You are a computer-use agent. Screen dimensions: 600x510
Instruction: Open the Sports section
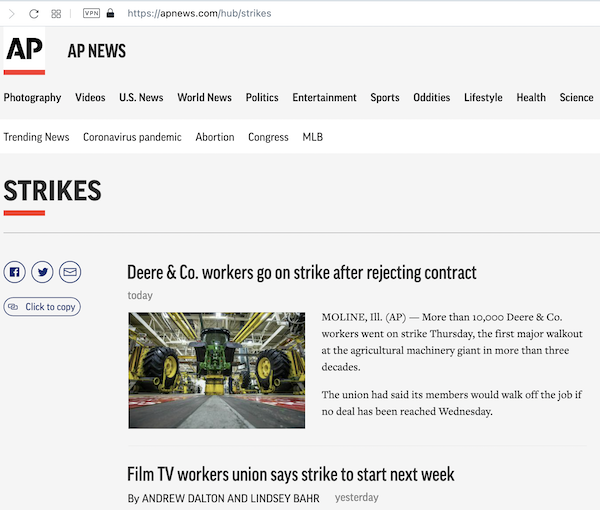pyautogui.click(x=385, y=98)
